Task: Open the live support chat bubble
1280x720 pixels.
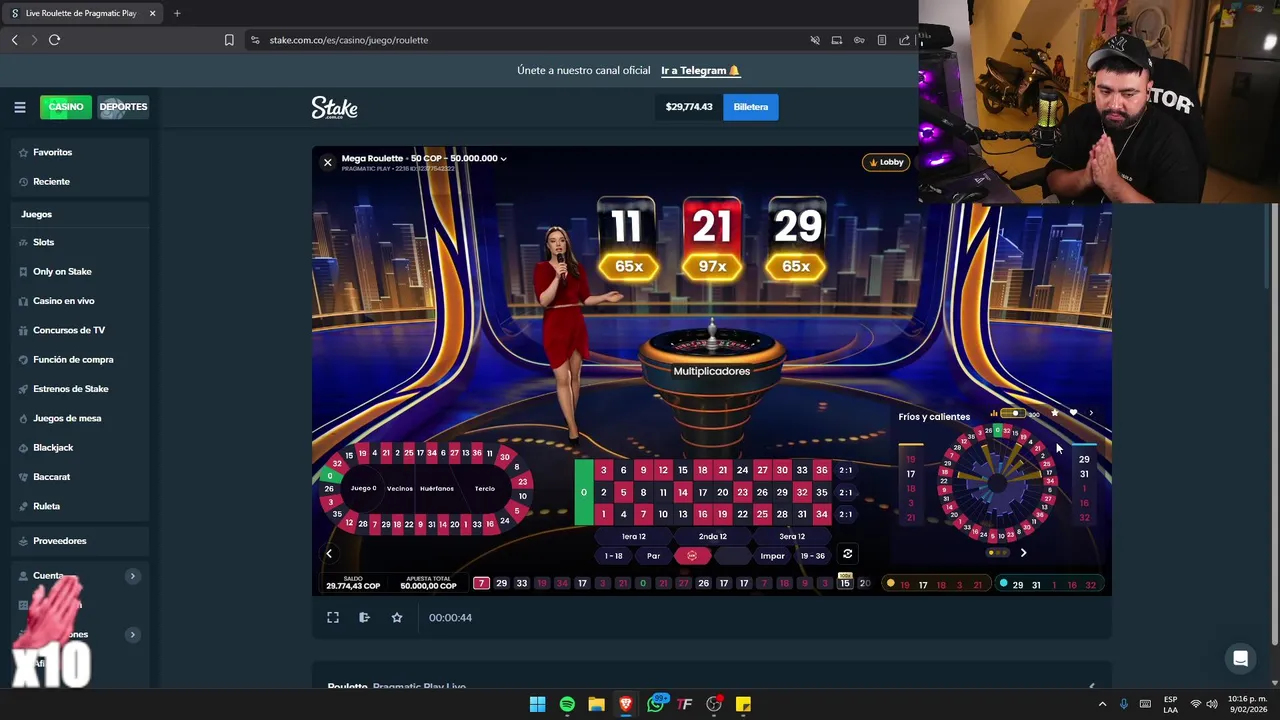Action: tap(1240, 659)
